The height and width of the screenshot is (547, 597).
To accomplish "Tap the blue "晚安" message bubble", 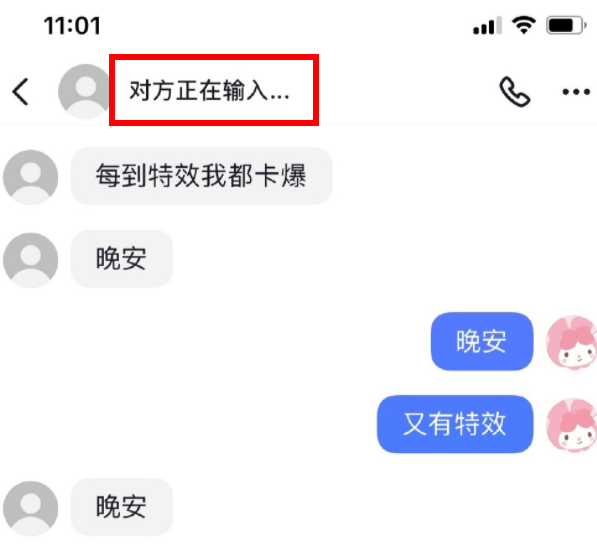I will coord(482,341).
